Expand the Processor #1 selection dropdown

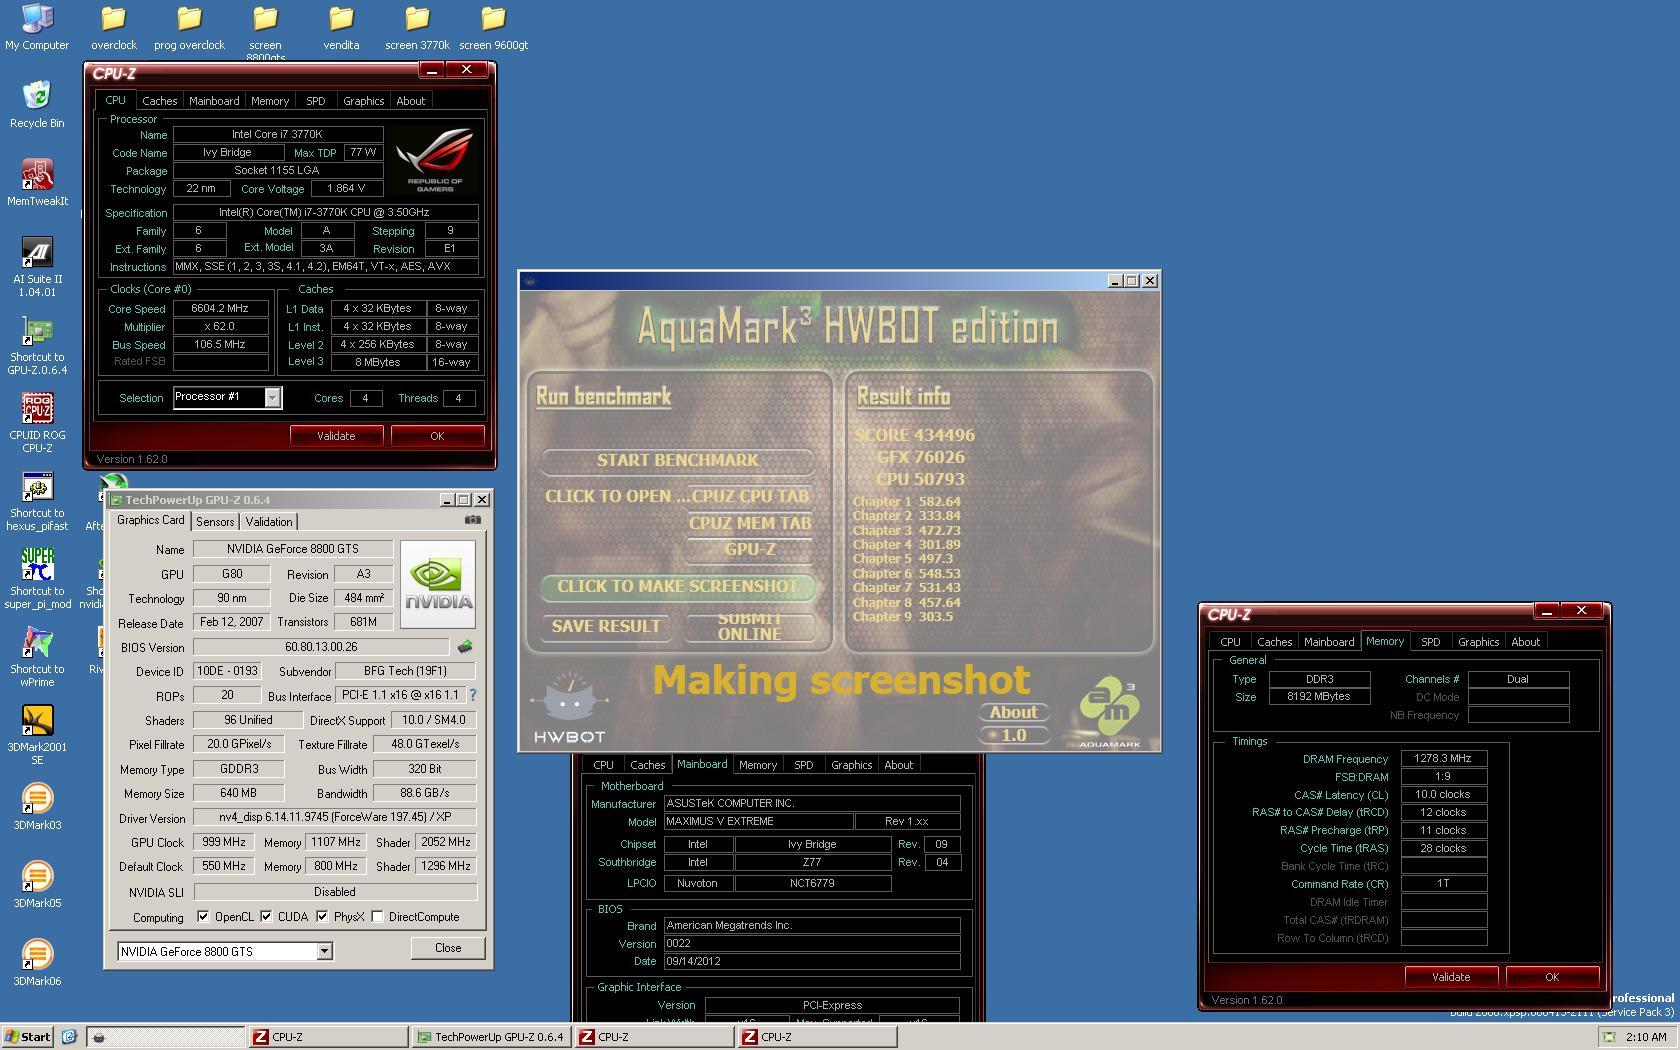pyautogui.click(x=272, y=398)
